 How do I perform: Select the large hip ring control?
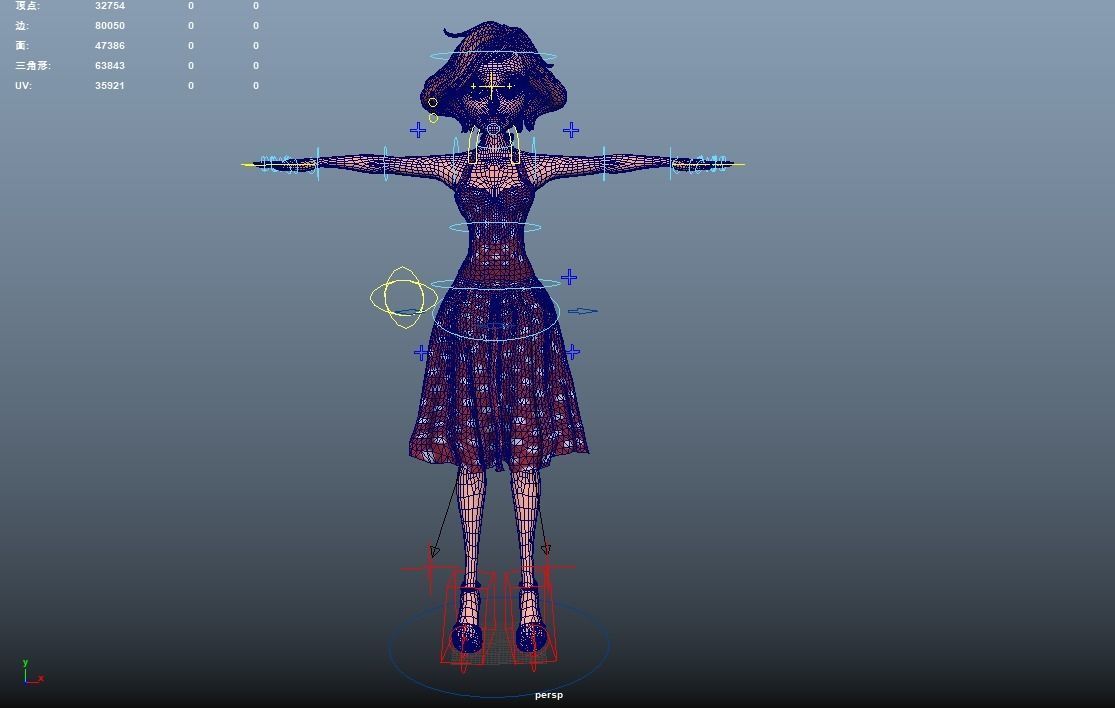point(496,311)
